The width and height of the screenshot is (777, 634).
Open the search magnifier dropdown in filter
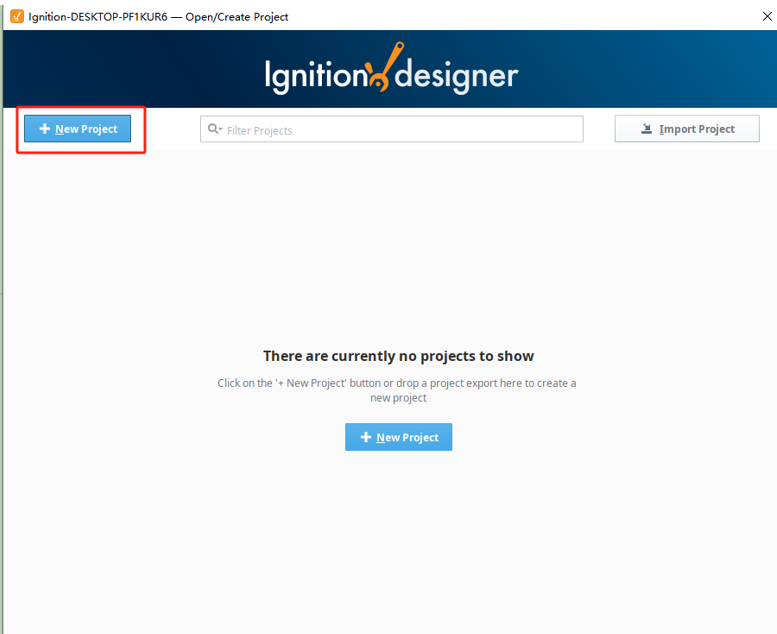pos(215,129)
